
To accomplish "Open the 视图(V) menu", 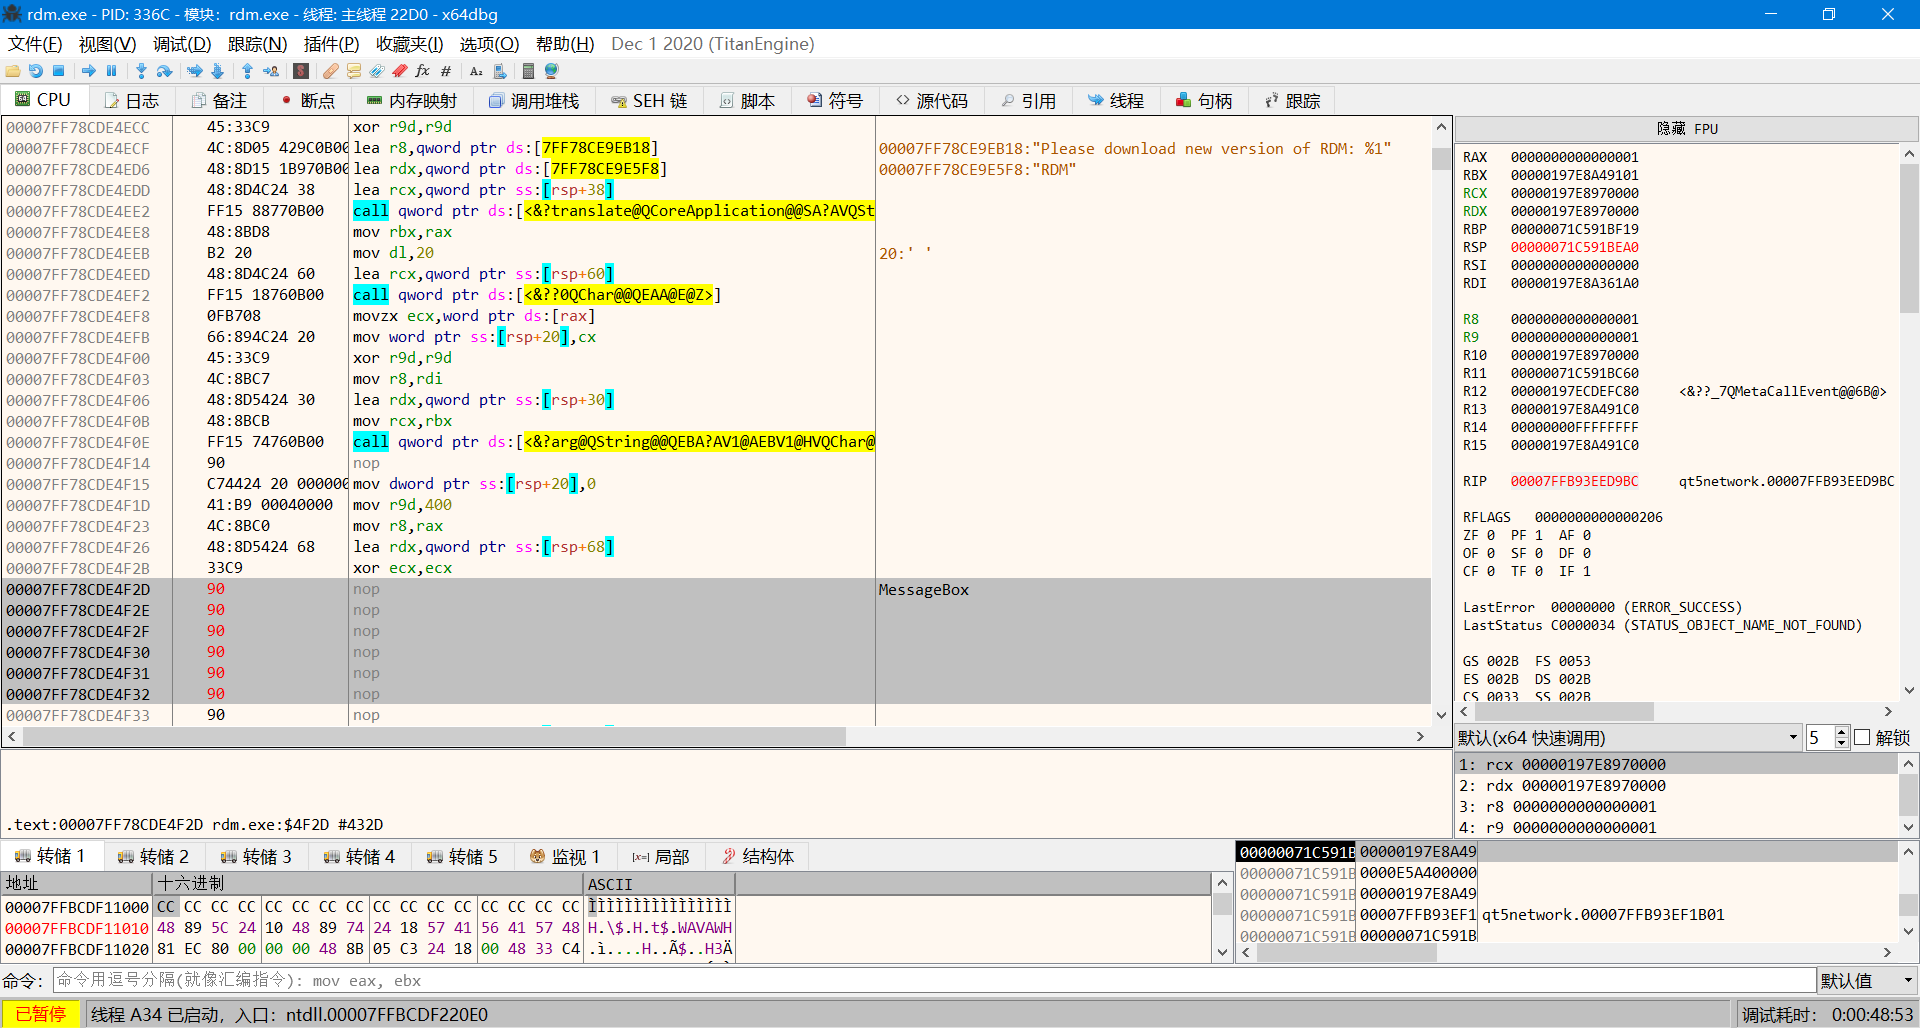I will click(107, 44).
